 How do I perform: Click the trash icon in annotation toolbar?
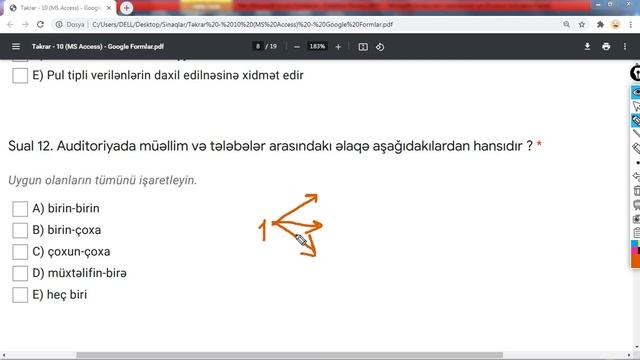pyautogui.click(x=636, y=191)
